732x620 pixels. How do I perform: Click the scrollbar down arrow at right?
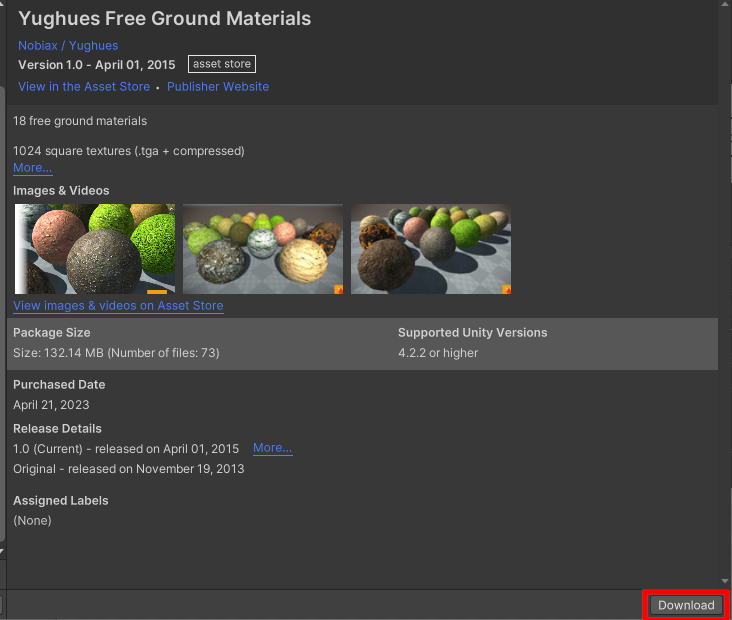(x=725, y=581)
